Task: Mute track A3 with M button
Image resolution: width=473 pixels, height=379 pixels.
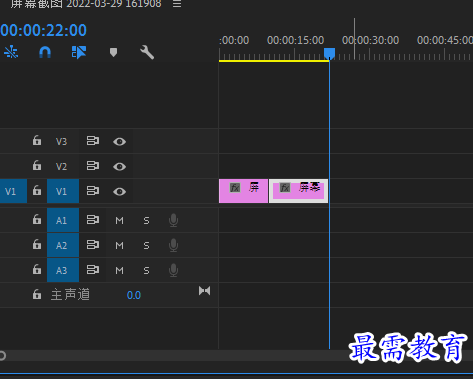Action: click(x=119, y=270)
